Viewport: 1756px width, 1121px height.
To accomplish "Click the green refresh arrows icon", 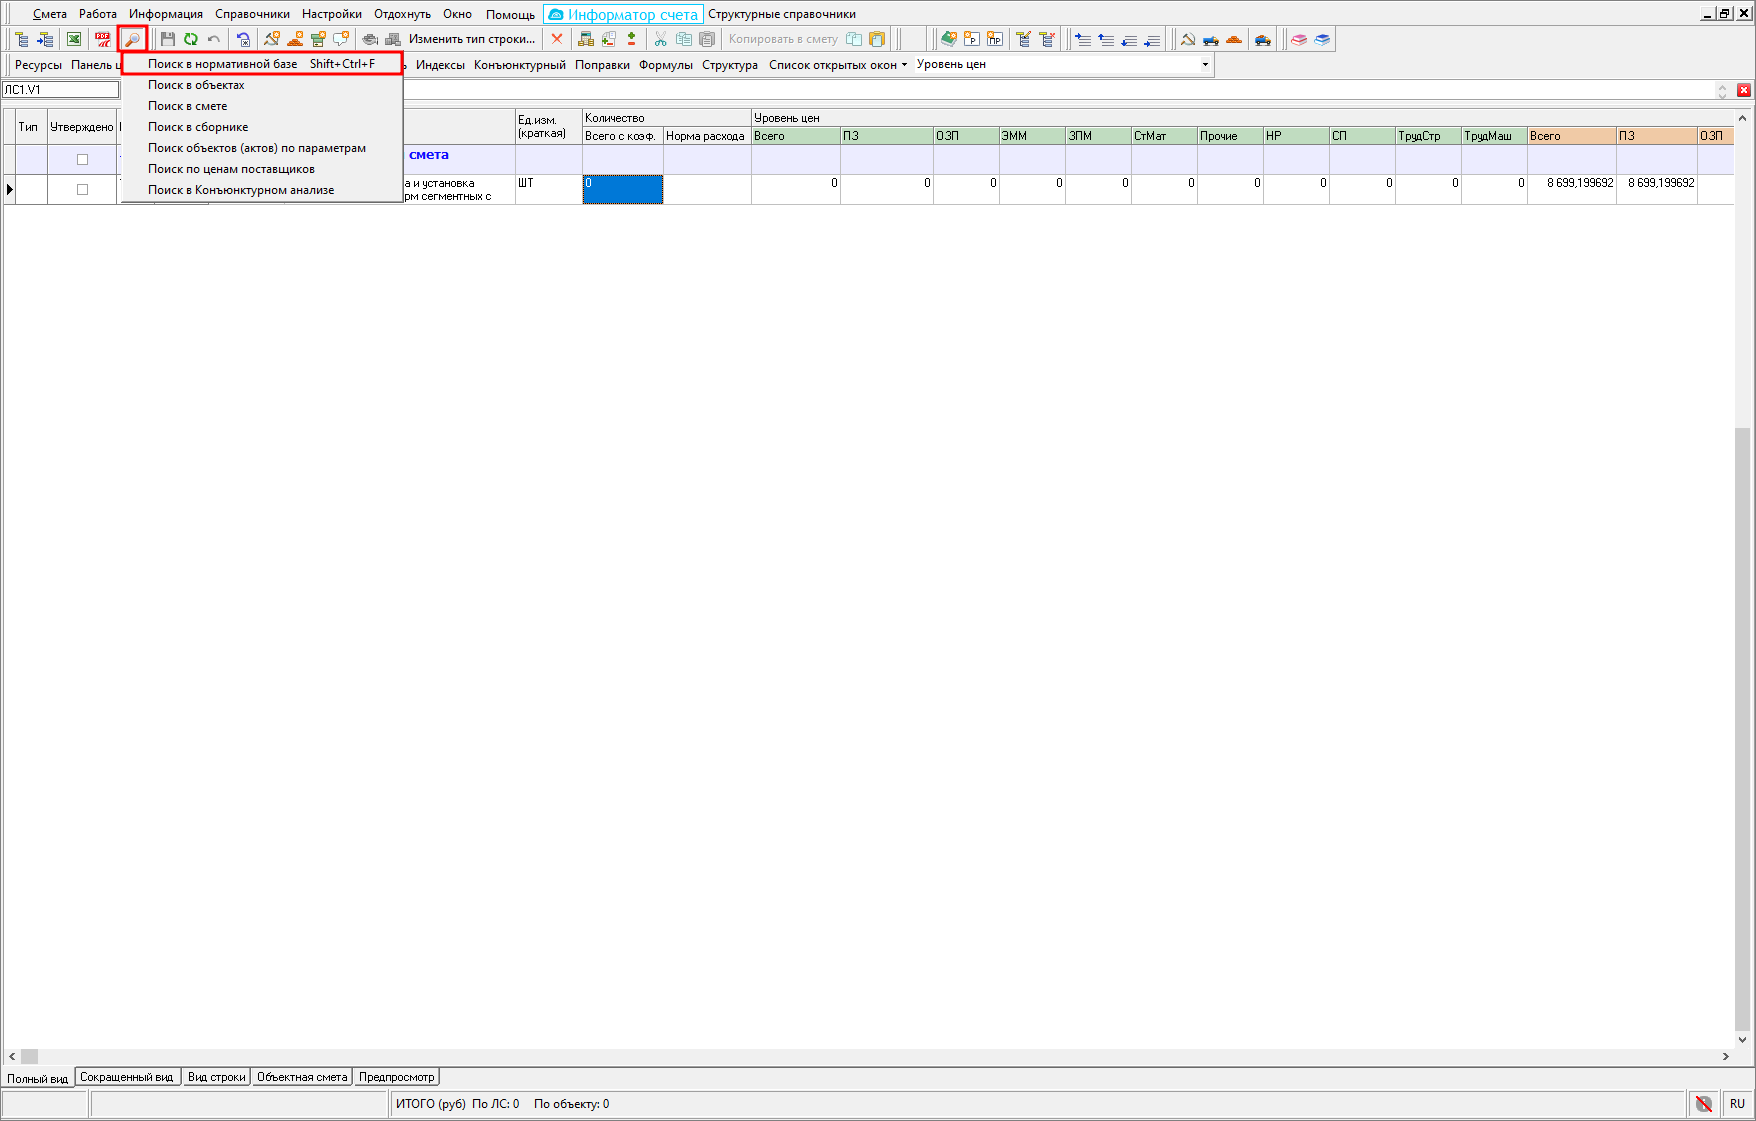I will tap(190, 39).
